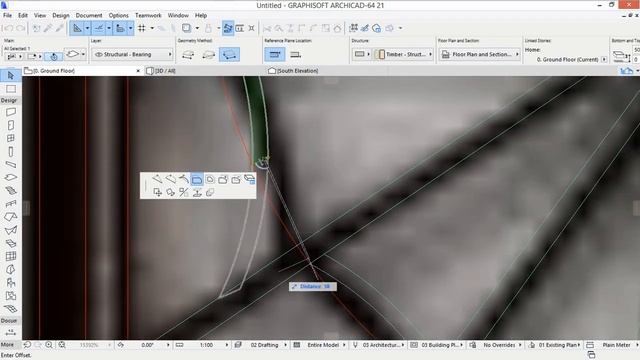
Task: Open the No Overrides dropdown
Action: click(496, 345)
